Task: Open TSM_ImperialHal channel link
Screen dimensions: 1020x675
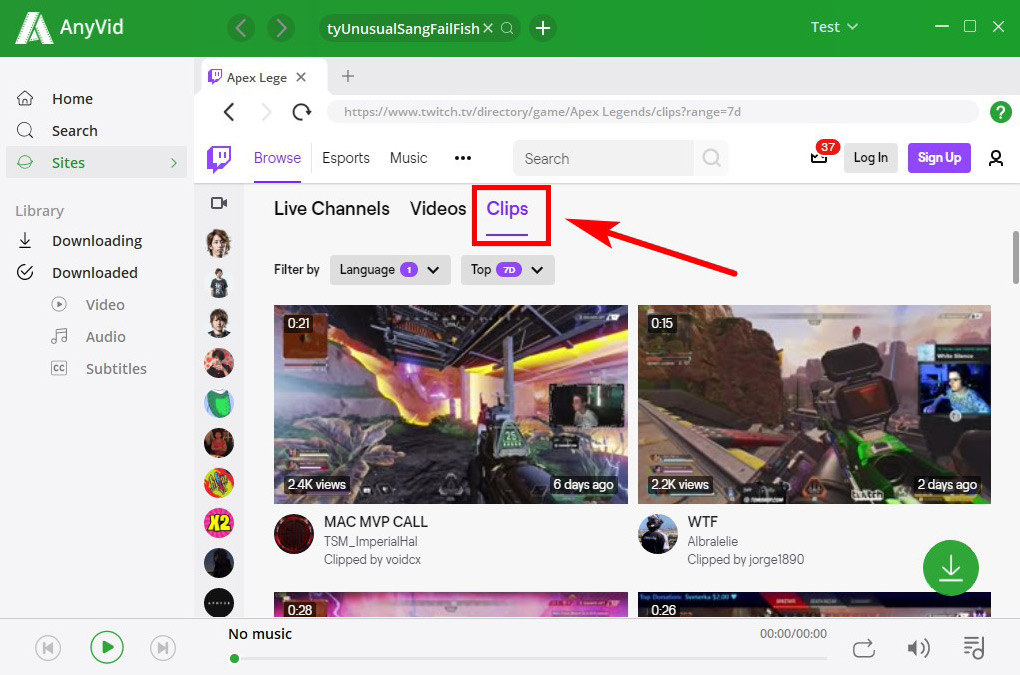Action: coord(371,541)
